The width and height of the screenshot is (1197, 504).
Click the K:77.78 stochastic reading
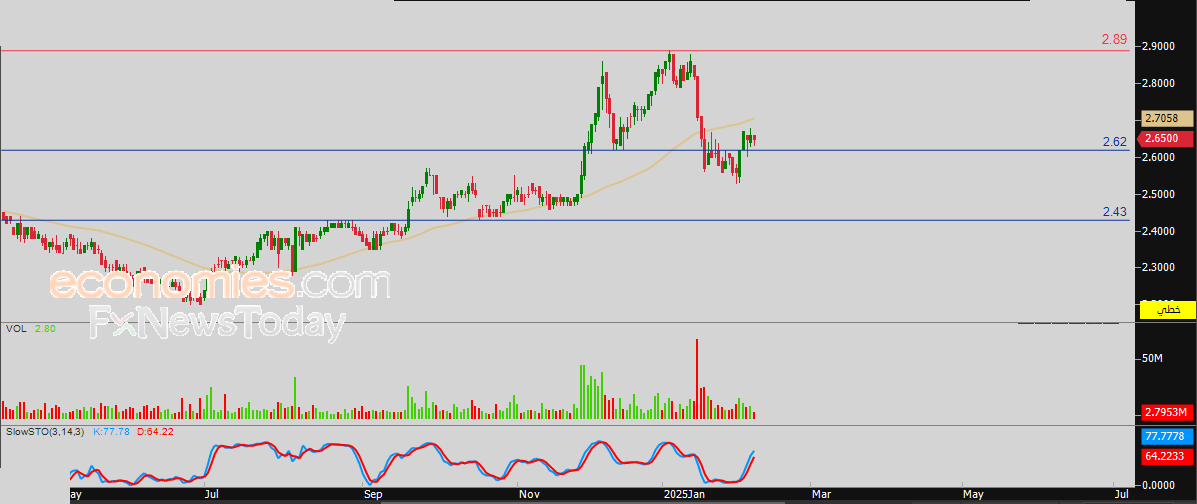[111, 431]
